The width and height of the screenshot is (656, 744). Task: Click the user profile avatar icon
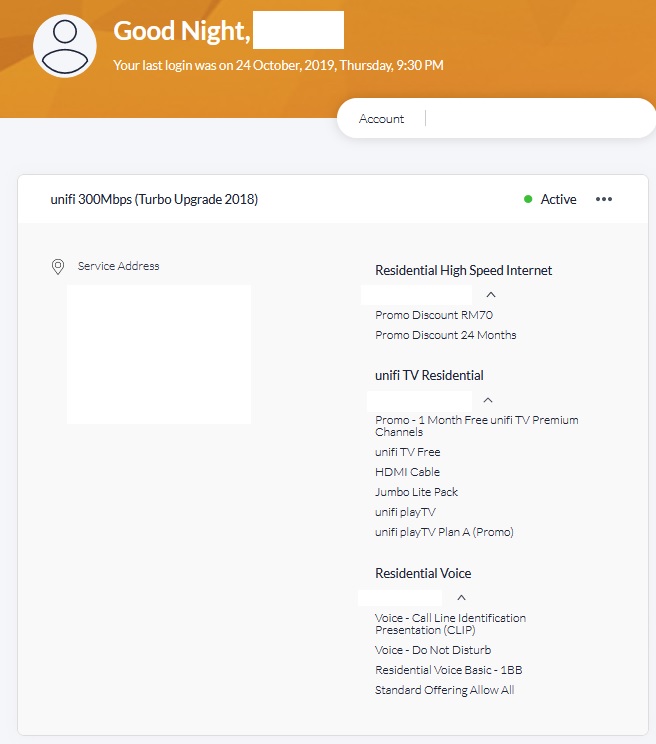pos(65,46)
